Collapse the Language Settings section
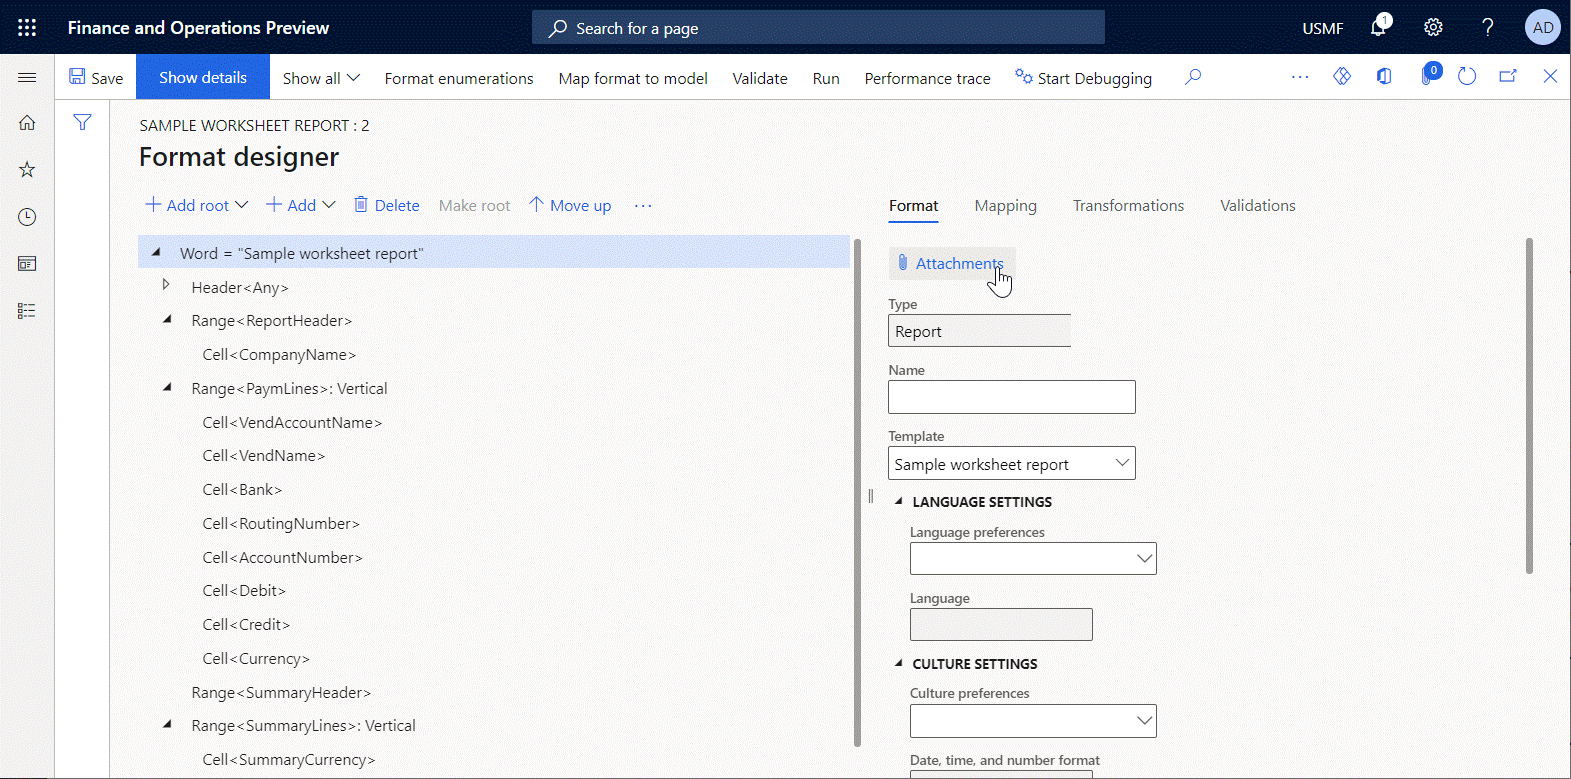The height and width of the screenshot is (779, 1571). pos(898,502)
